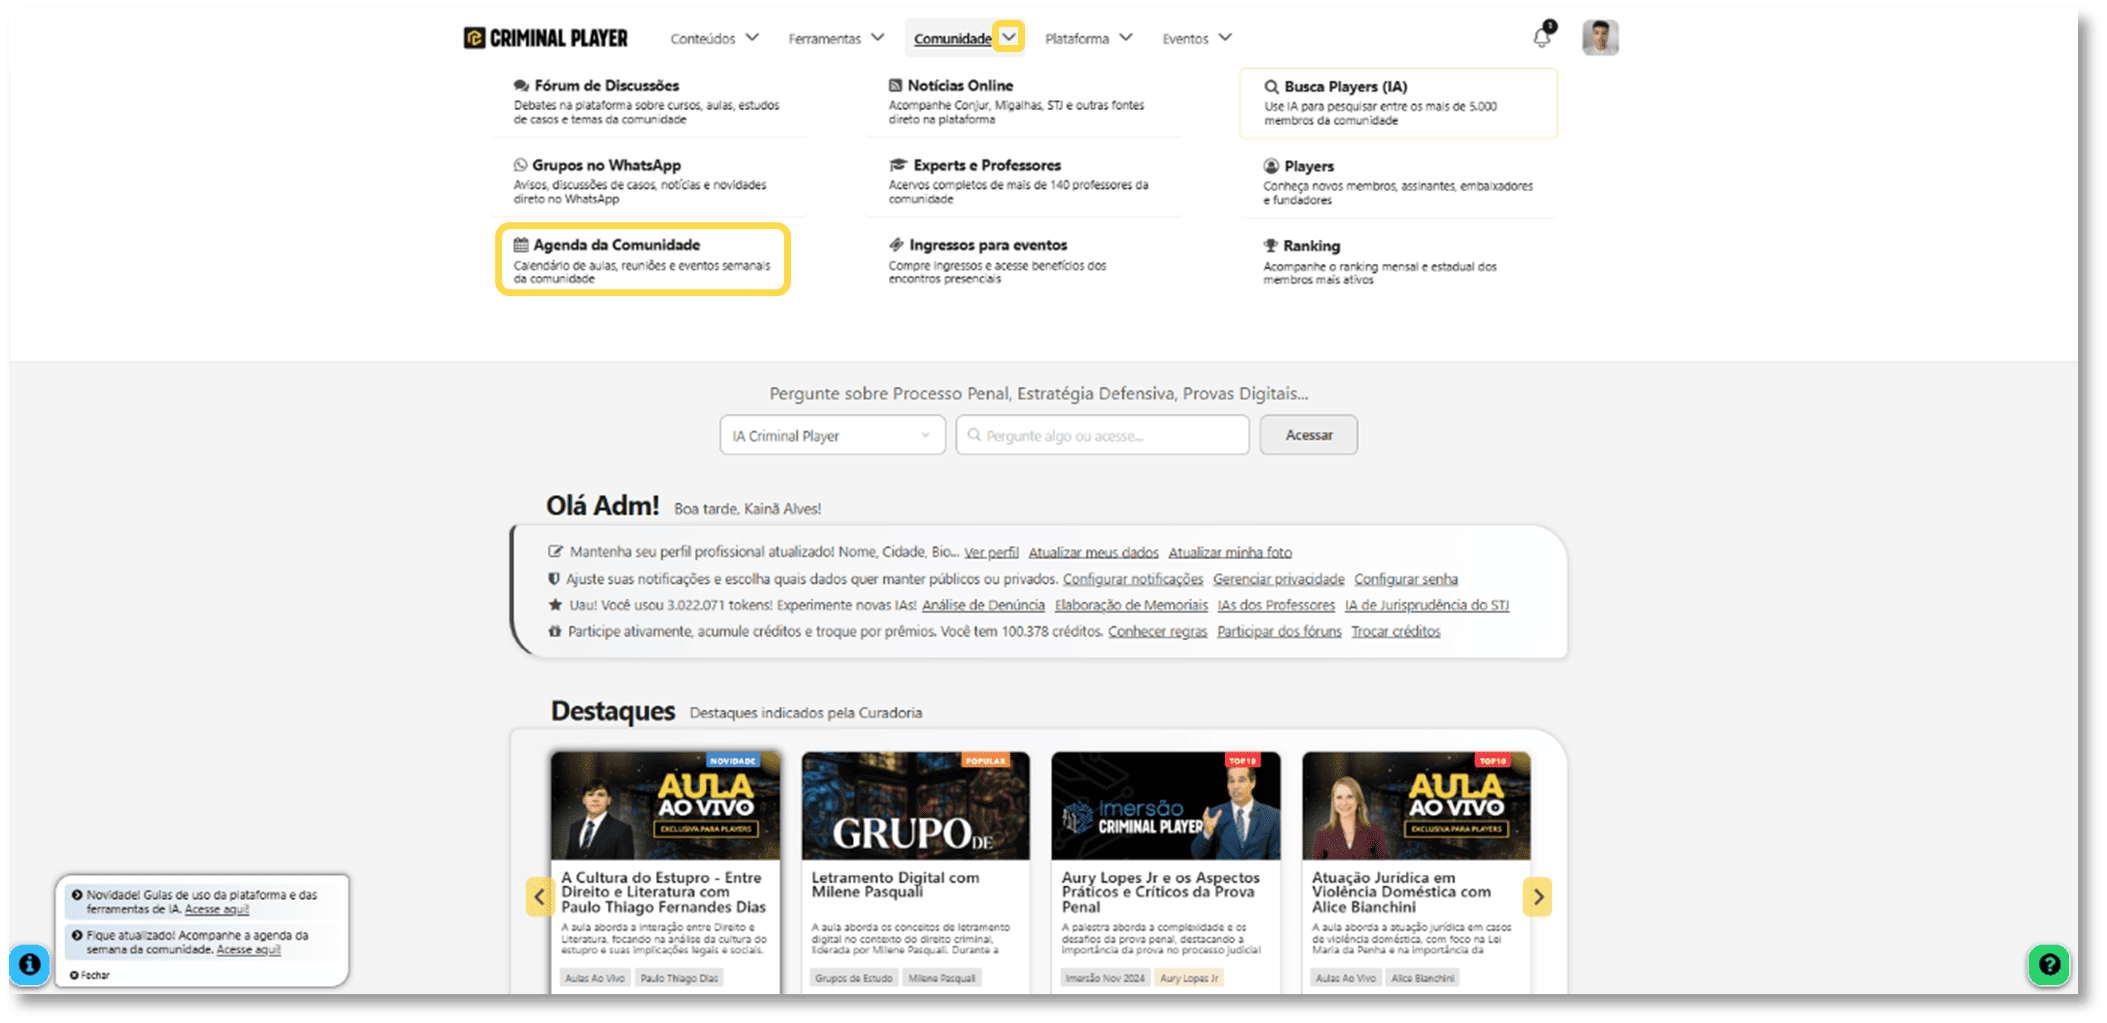Click the info icon in the bottom-left corner
Image resolution: width=2107 pixels, height=1023 pixels.
click(x=32, y=964)
